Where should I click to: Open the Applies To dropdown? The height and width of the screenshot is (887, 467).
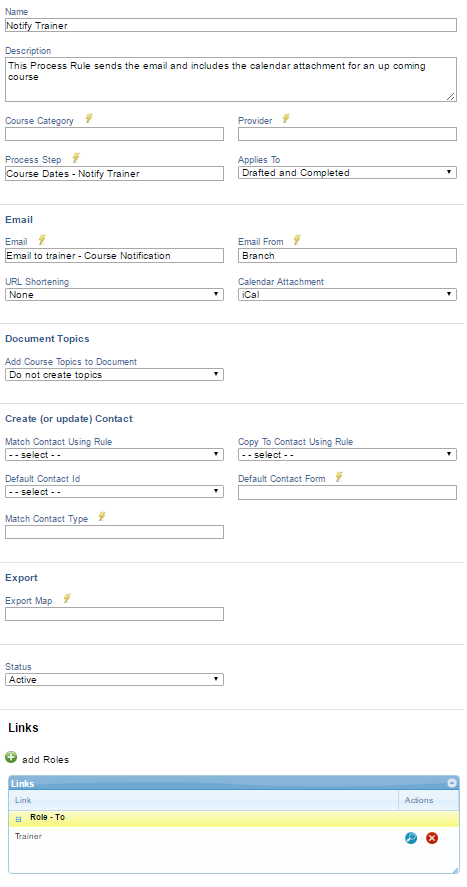pyautogui.click(x=347, y=173)
